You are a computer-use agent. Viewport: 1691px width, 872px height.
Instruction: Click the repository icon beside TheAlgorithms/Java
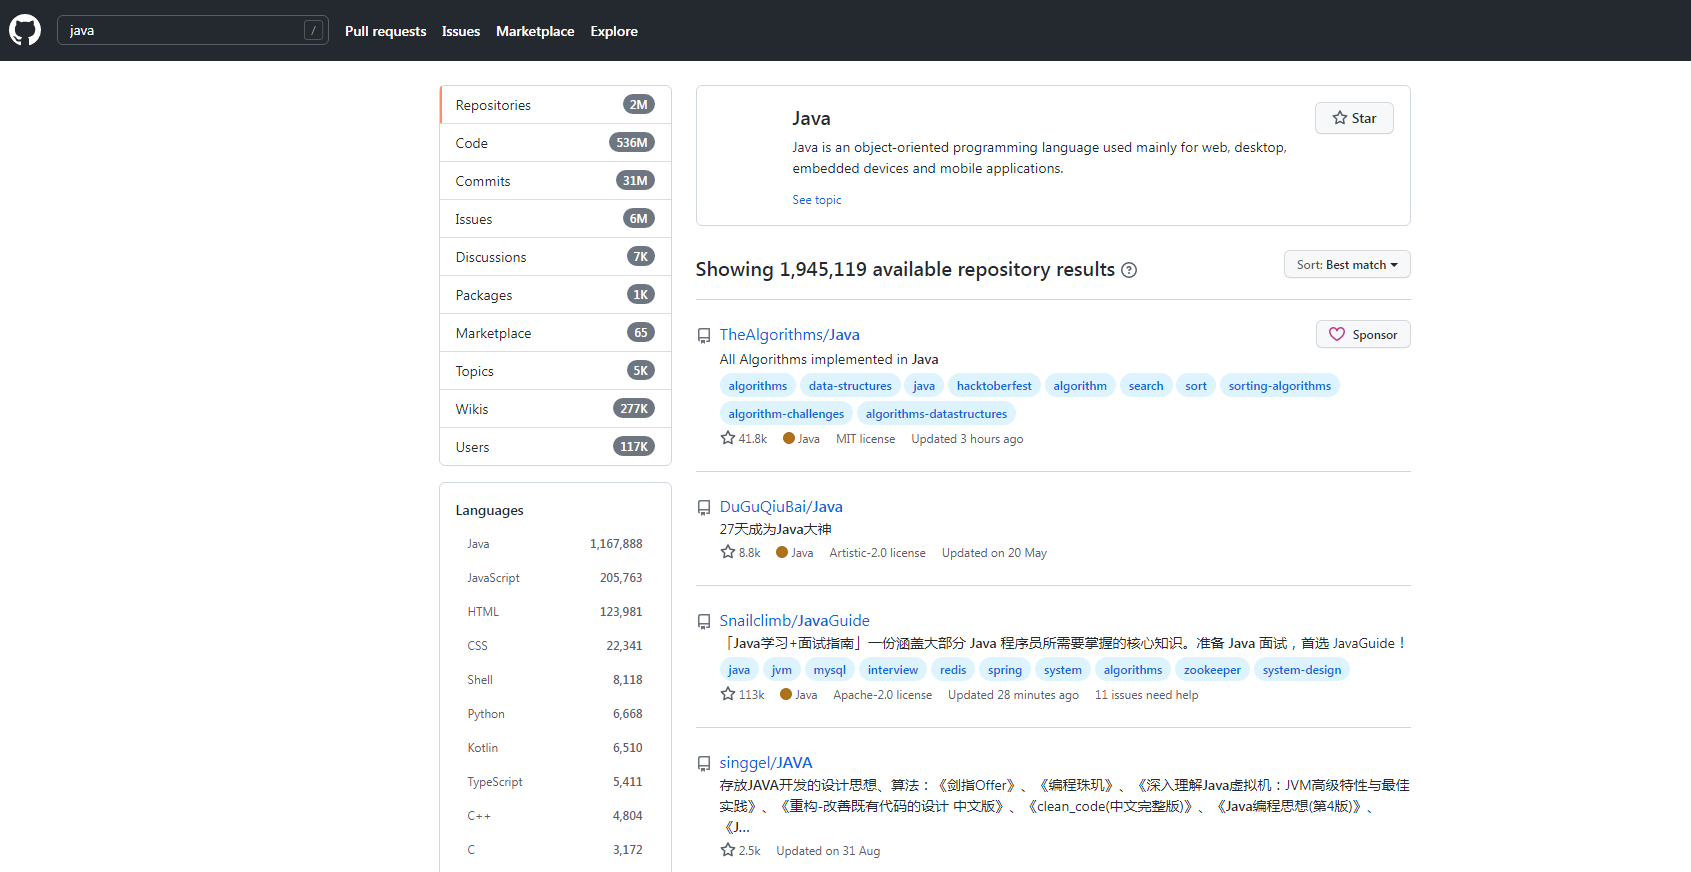[704, 336]
